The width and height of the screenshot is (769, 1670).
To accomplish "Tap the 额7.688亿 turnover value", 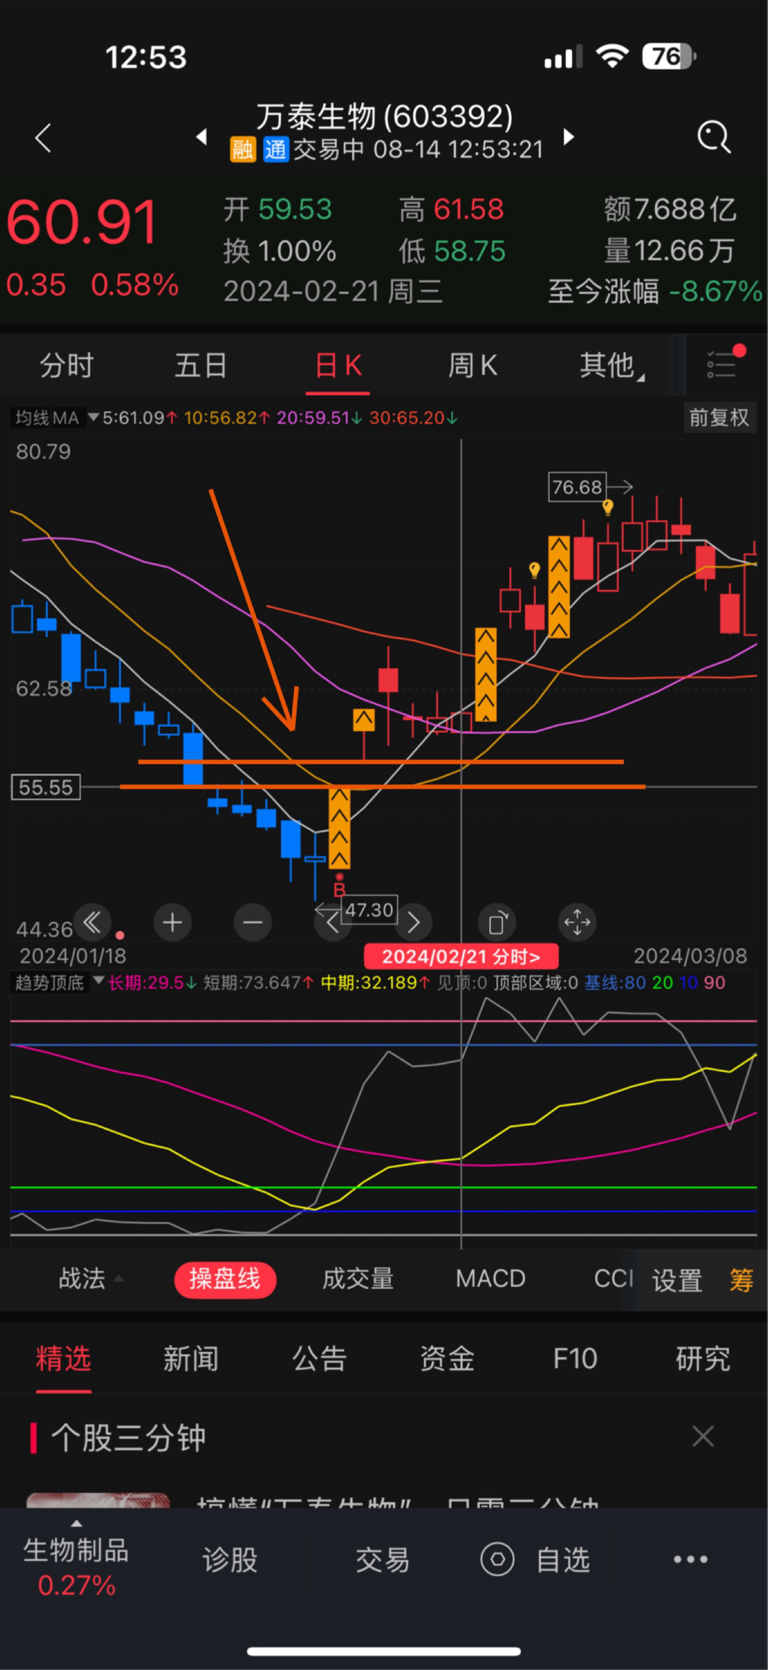I will point(670,209).
